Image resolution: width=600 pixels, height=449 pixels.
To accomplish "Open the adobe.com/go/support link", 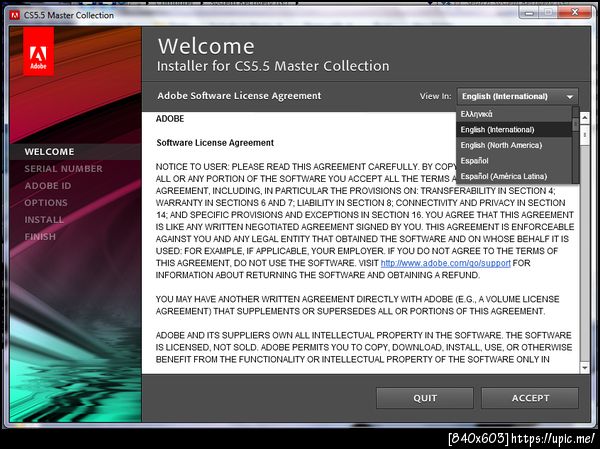I will (445, 263).
